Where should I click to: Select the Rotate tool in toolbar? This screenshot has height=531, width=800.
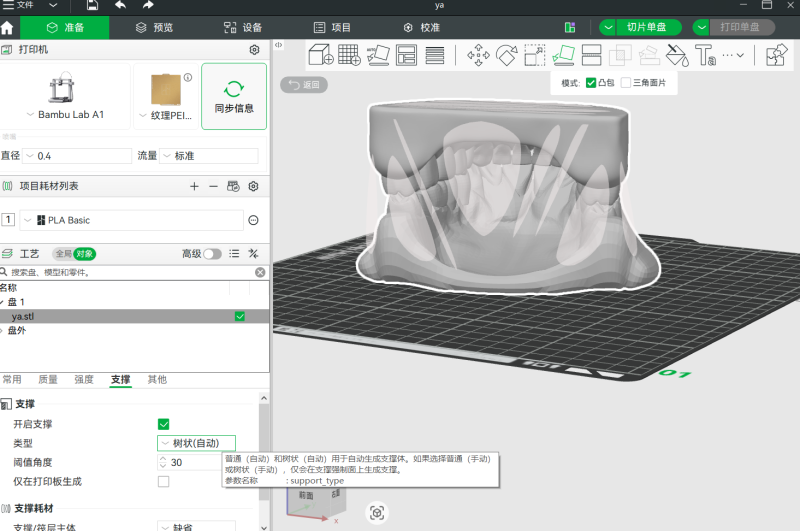tap(506, 55)
